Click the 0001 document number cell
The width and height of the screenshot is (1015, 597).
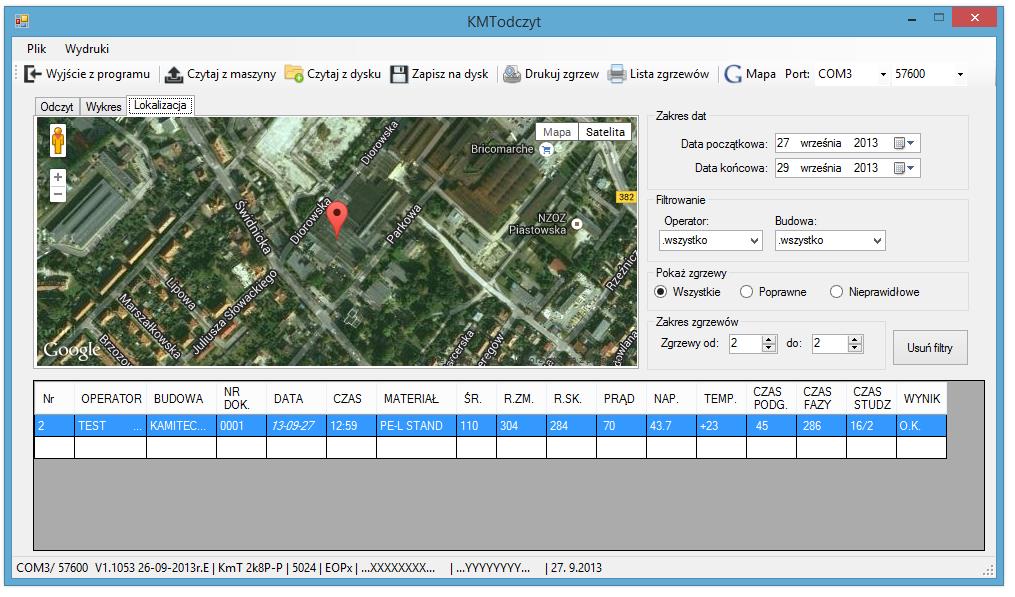click(241, 426)
